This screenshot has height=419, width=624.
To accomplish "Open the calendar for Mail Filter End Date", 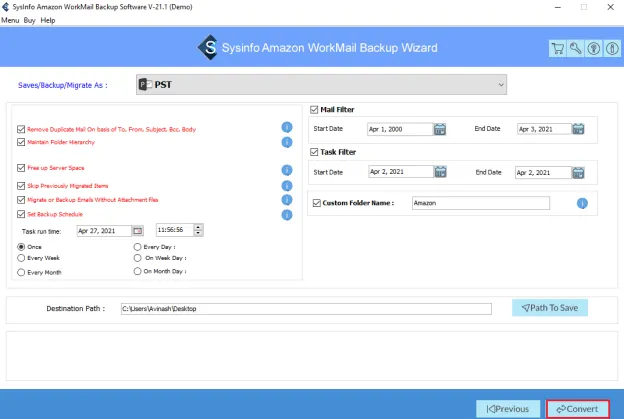I will point(577,129).
